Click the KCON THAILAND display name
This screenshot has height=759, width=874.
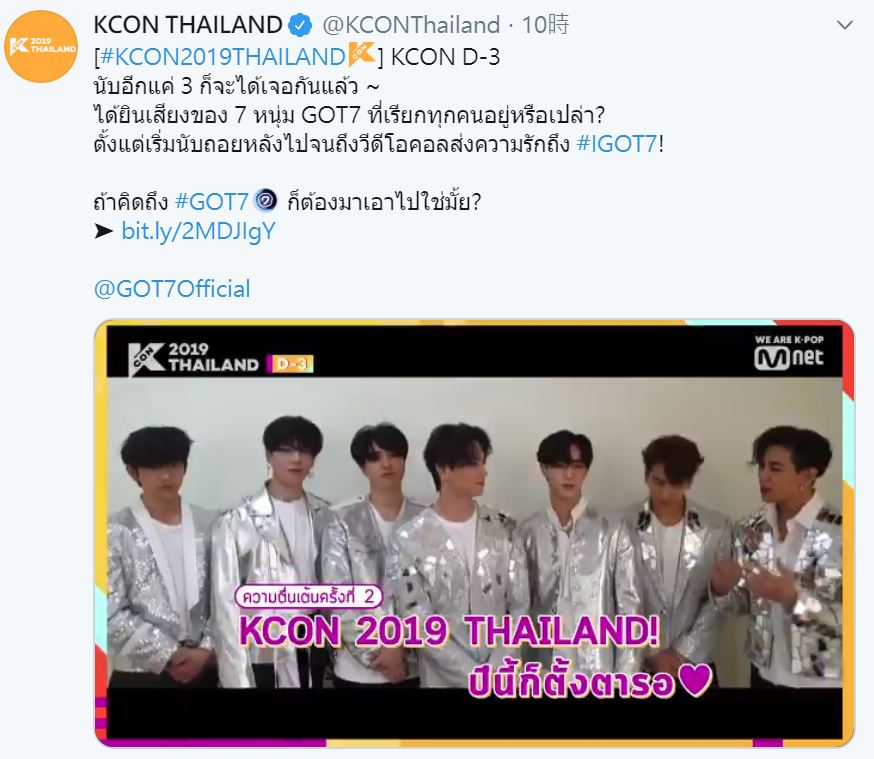(188, 25)
